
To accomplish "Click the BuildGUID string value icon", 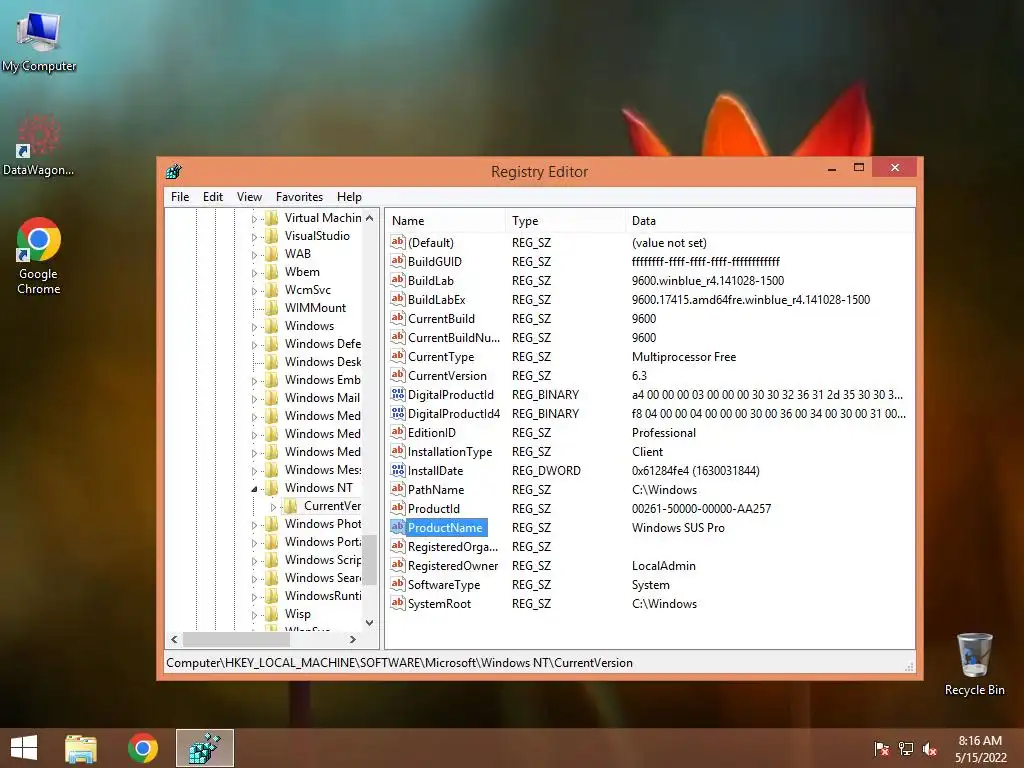I will [x=398, y=261].
